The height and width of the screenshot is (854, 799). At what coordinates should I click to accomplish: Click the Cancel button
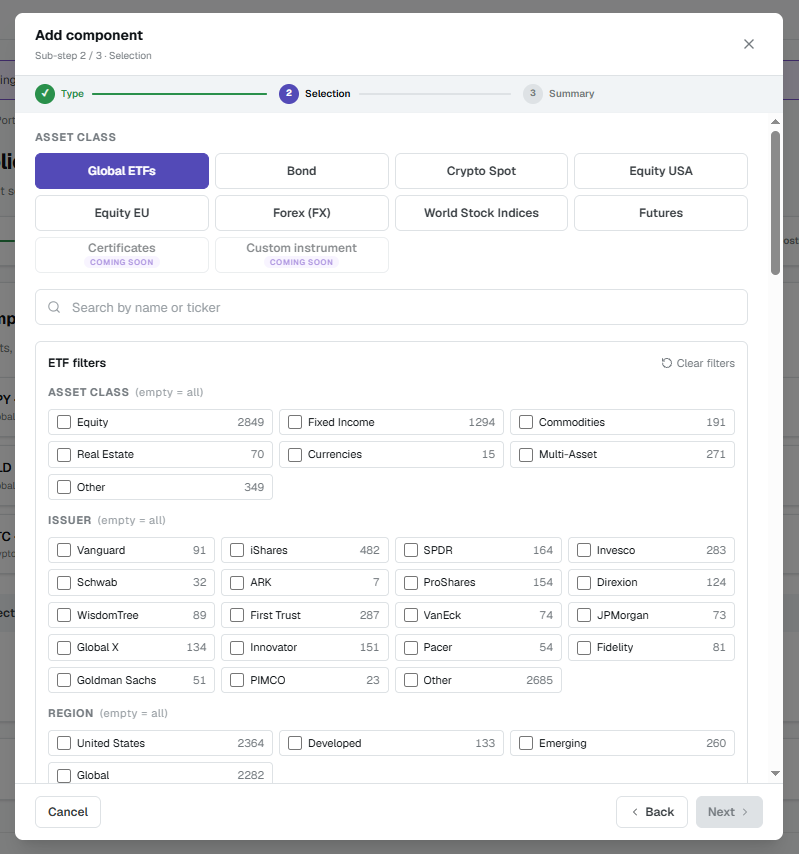(x=68, y=812)
